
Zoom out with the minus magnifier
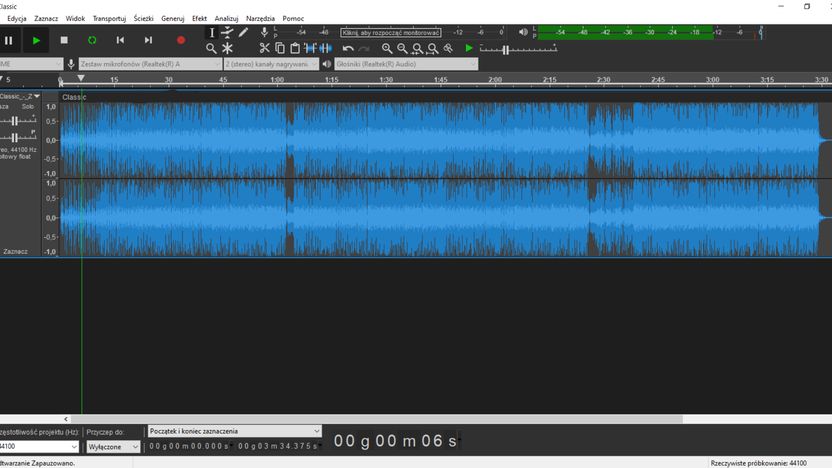[402, 49]
